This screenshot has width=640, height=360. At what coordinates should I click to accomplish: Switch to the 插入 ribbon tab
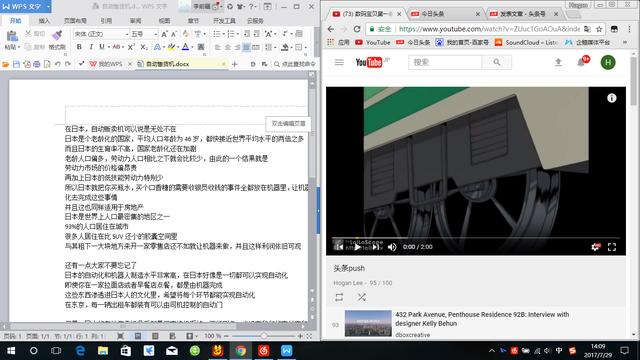pos(44,21)
